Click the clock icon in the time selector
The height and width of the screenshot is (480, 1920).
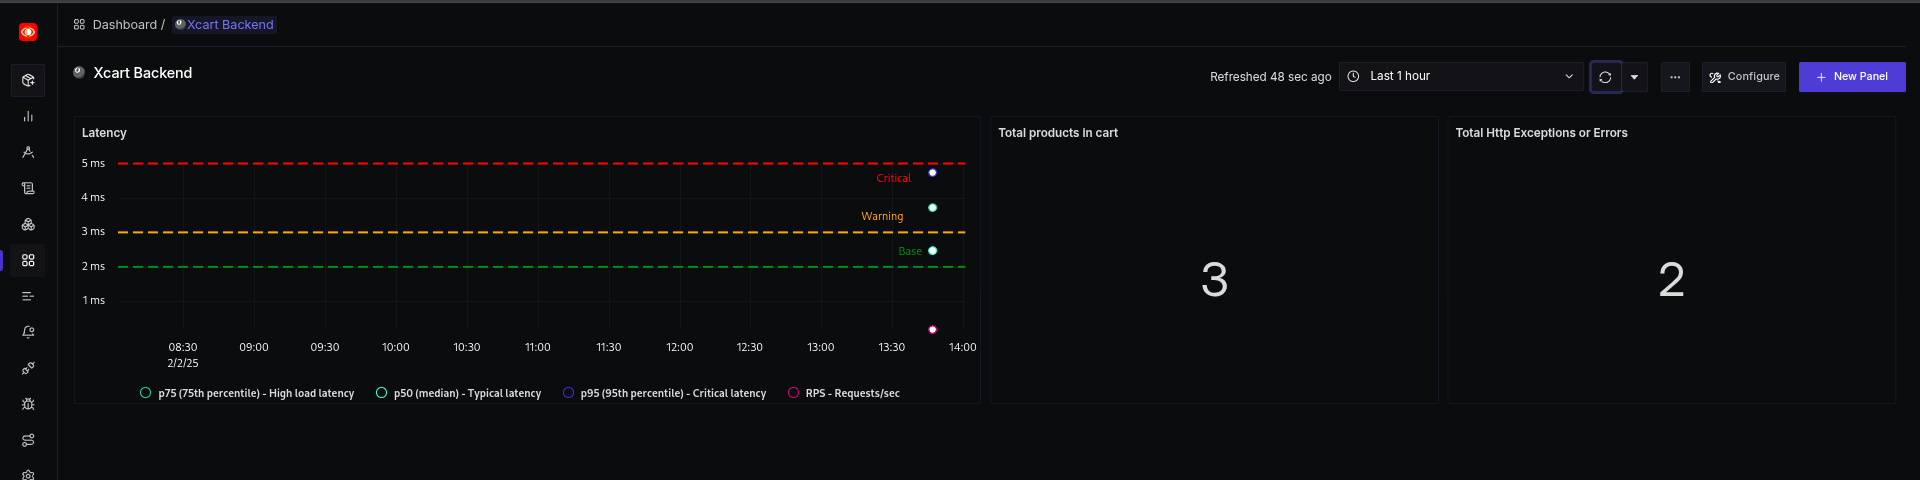tap(1353, 76)
